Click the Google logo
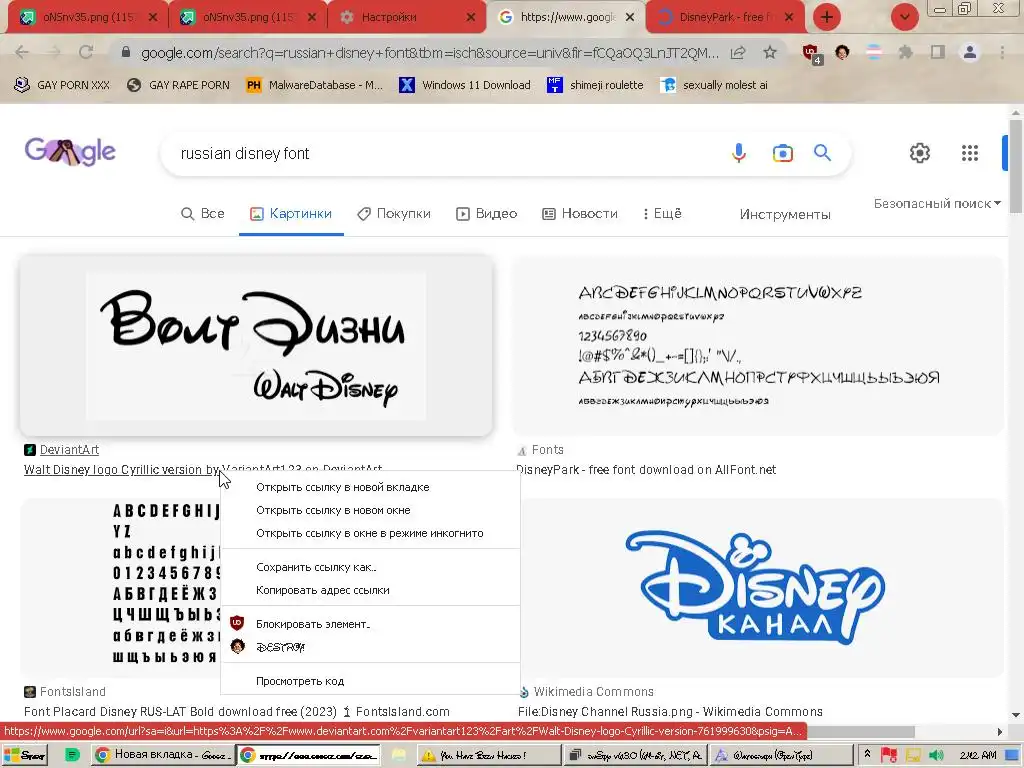The height and width of the screenshot is (768, 1024). point(70,152)
